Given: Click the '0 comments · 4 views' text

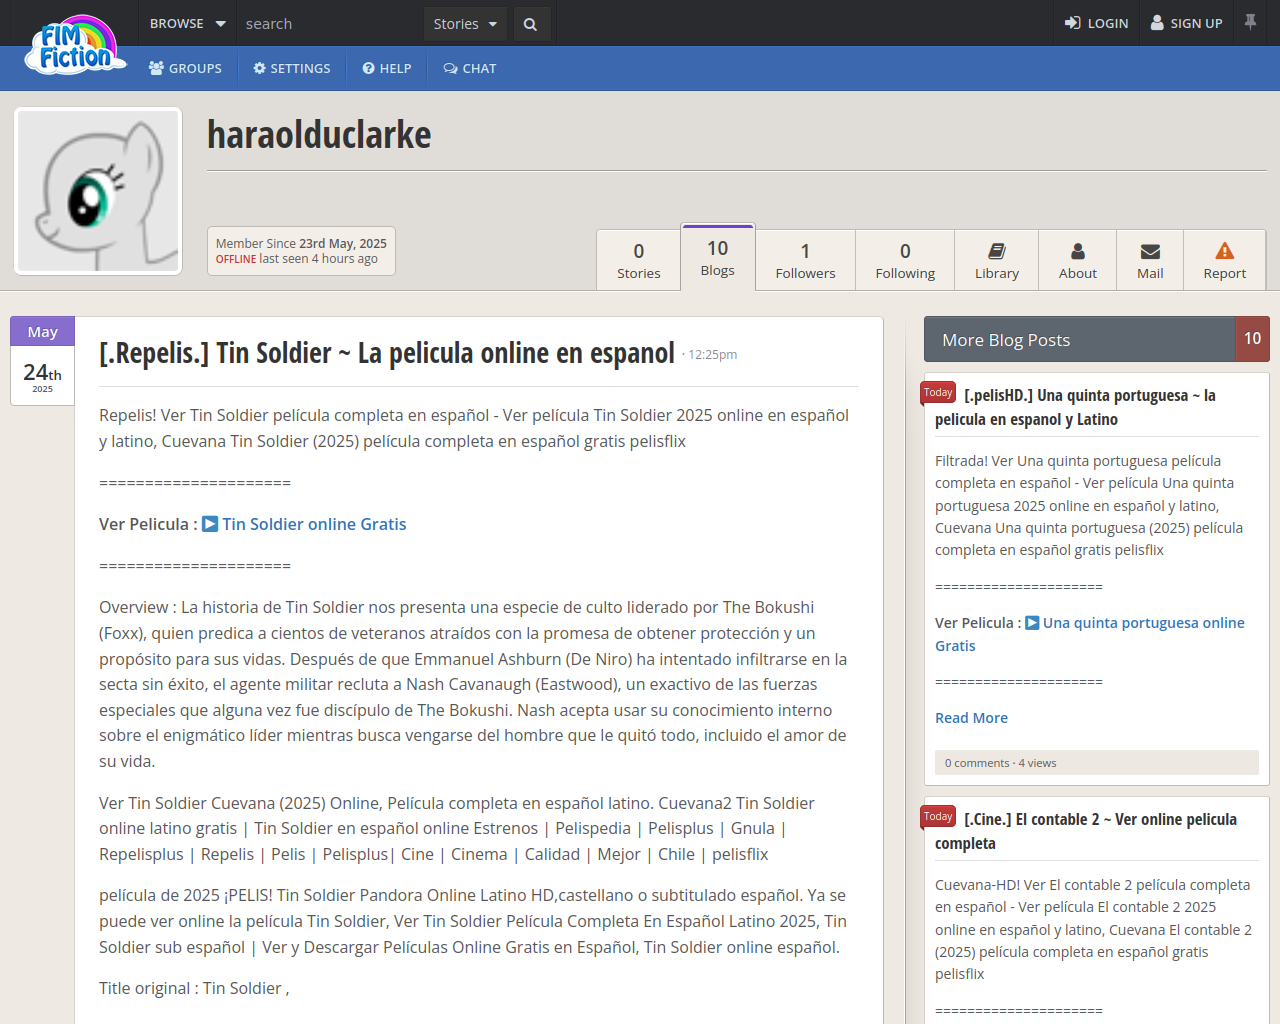Looking at the screenshot, I should (x=1000, y=763).
